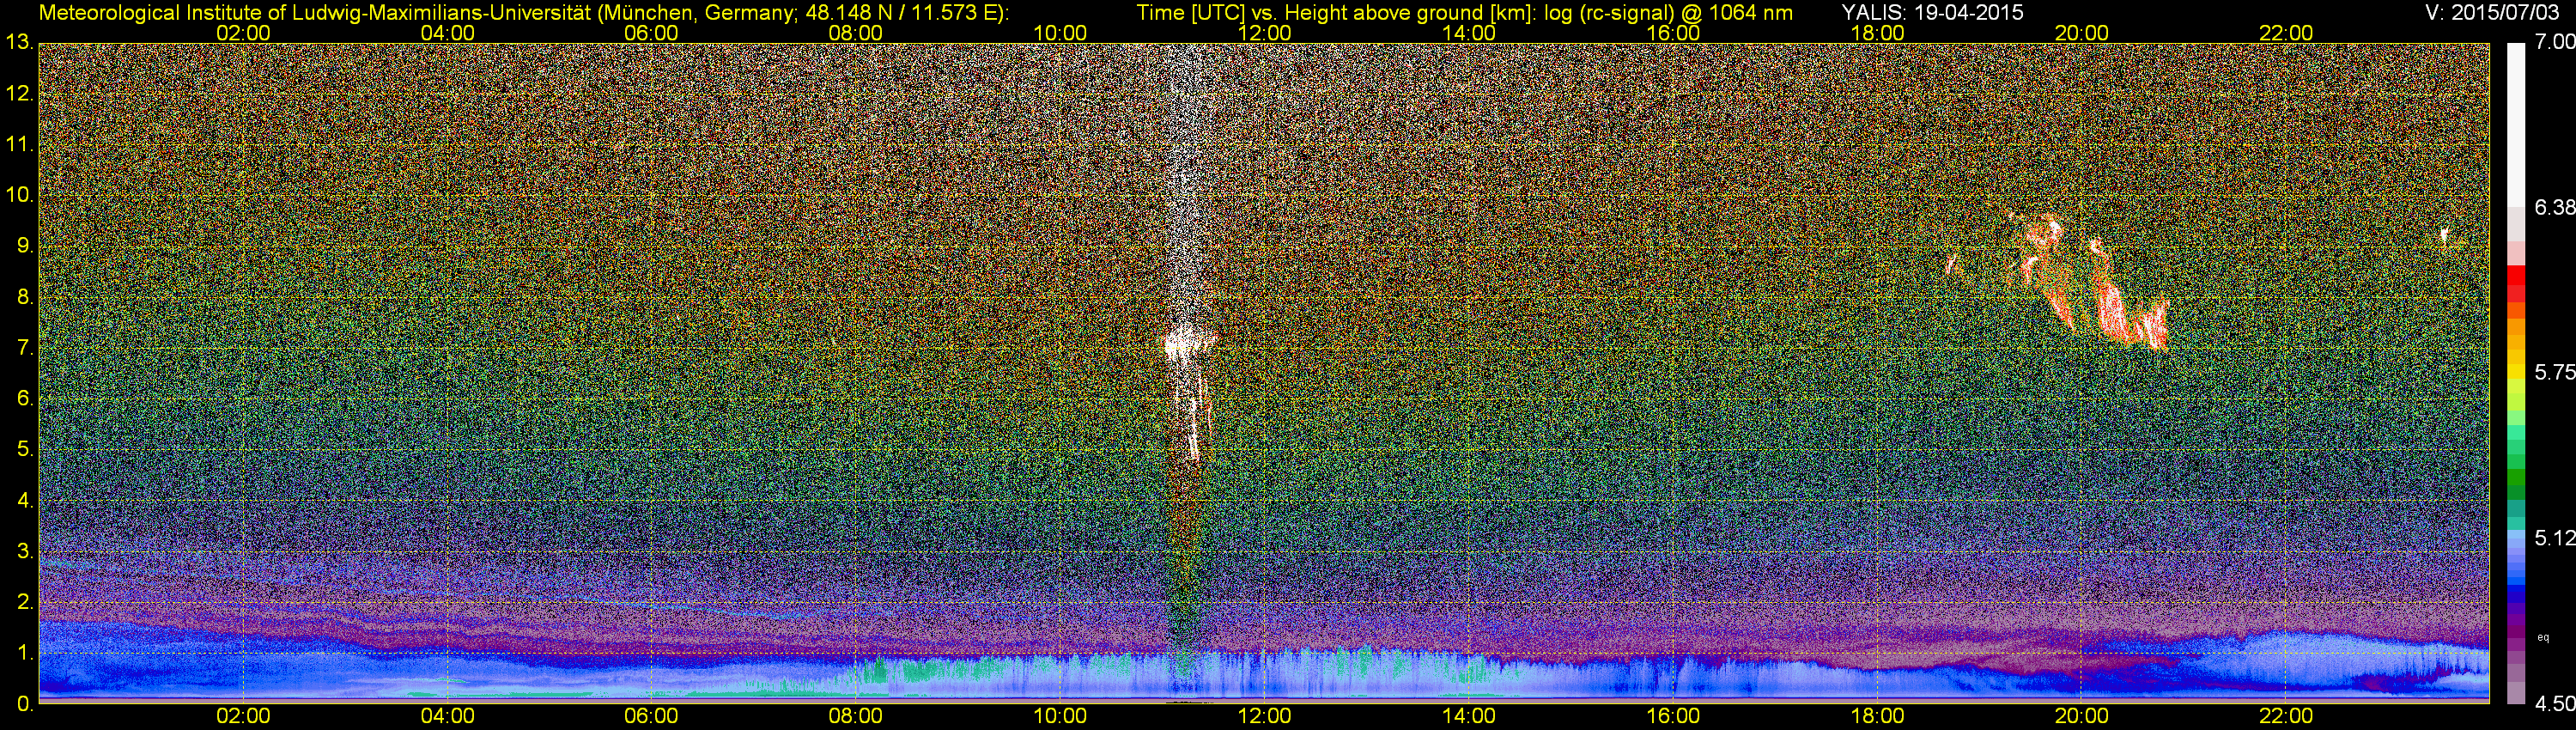This screenshot has height=730, width=2576.
Task: Click the 22:00 label on the upper time axis
Action: tap(2286, 33)
